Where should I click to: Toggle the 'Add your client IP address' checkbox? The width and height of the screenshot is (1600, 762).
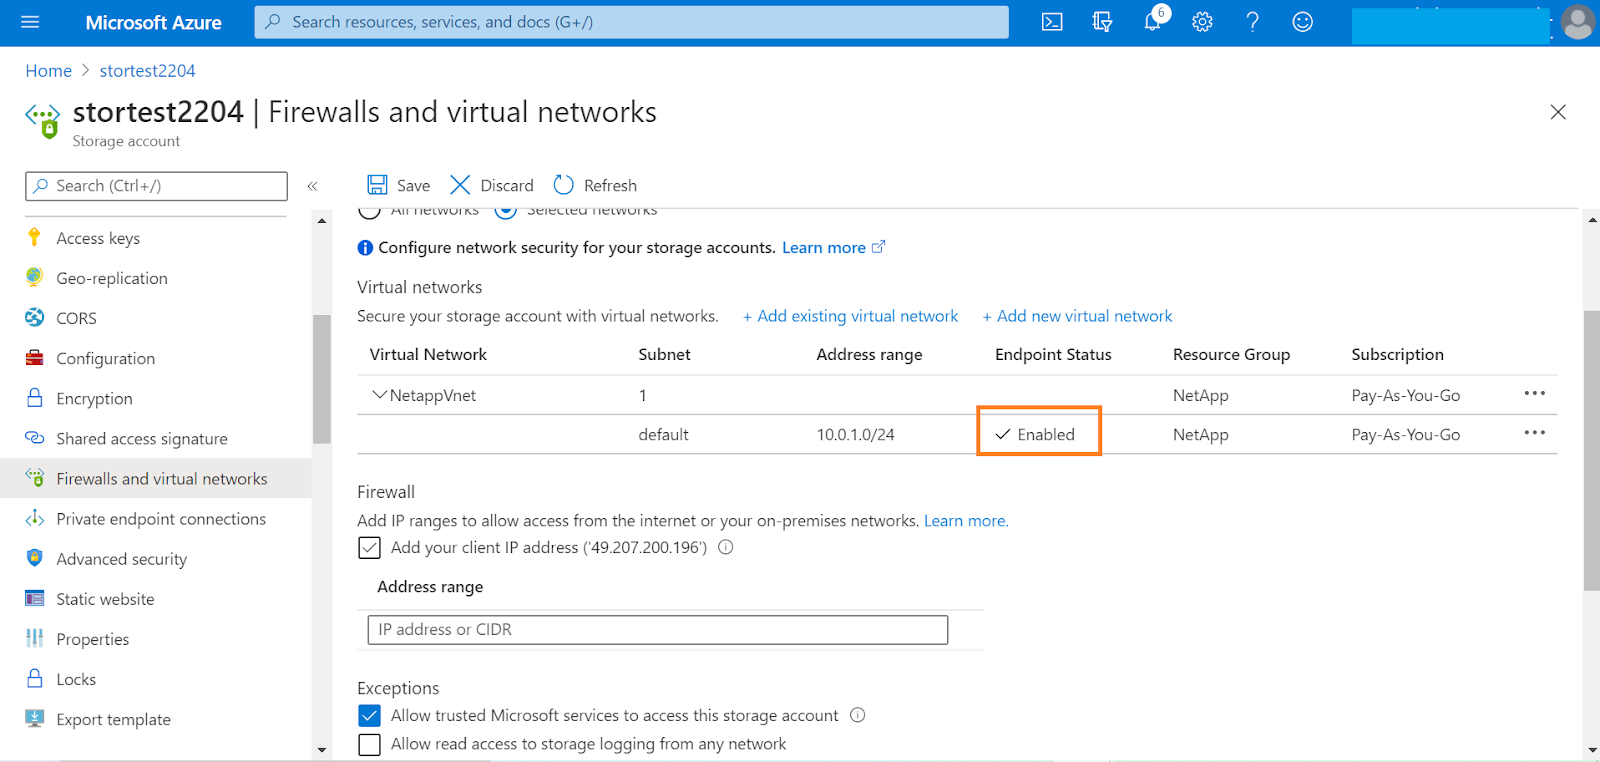pos(370,548)
